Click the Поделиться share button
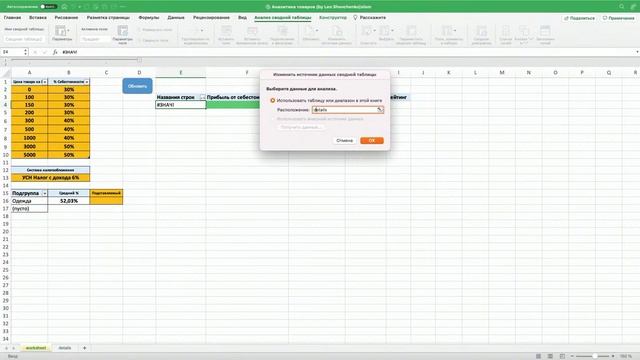This screenshot has height=360, width=640. [579, 18]
